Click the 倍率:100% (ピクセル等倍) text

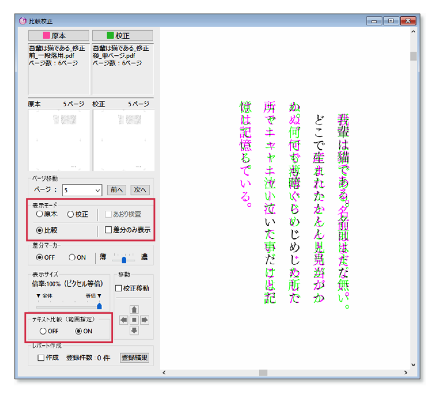tap(67, 284)
